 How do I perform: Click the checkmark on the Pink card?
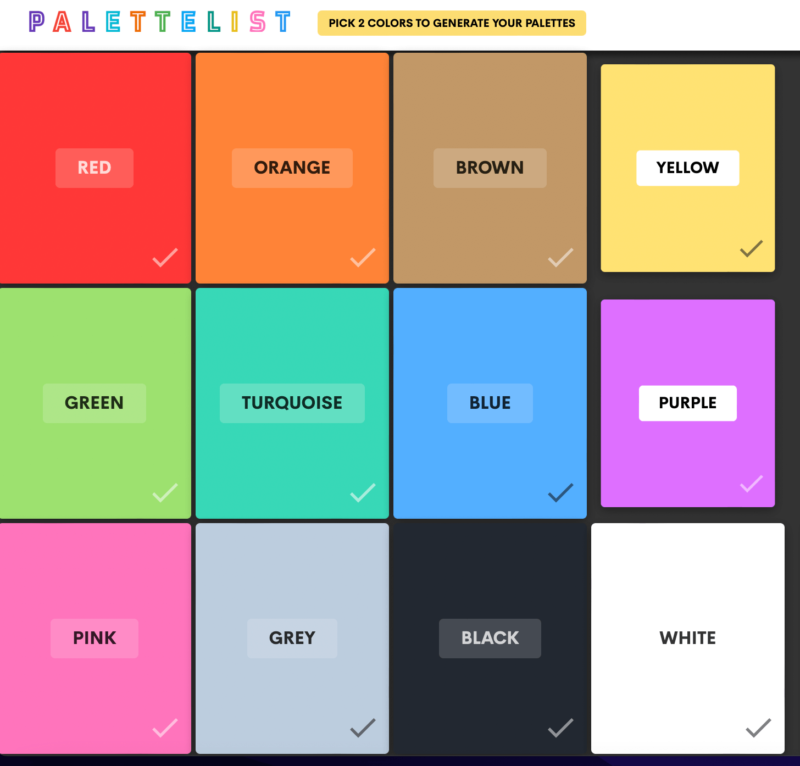tap(165, 728)
